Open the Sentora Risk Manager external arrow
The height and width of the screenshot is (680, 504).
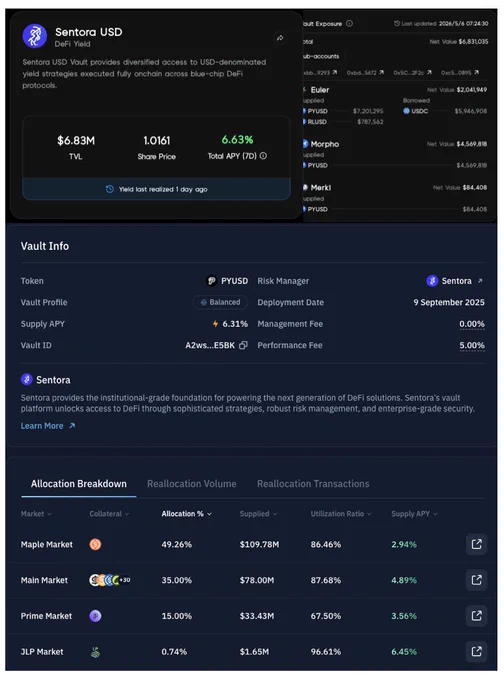480,281
